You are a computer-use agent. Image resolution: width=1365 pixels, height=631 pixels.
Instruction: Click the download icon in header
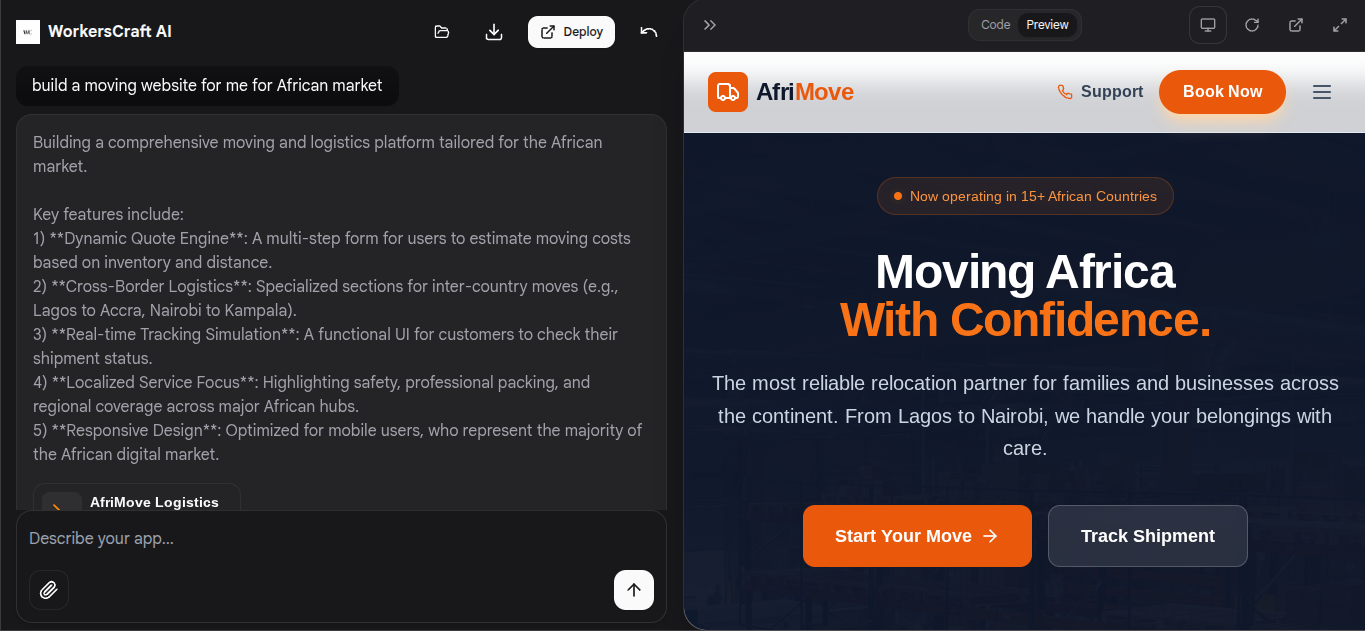pos(494,32)
